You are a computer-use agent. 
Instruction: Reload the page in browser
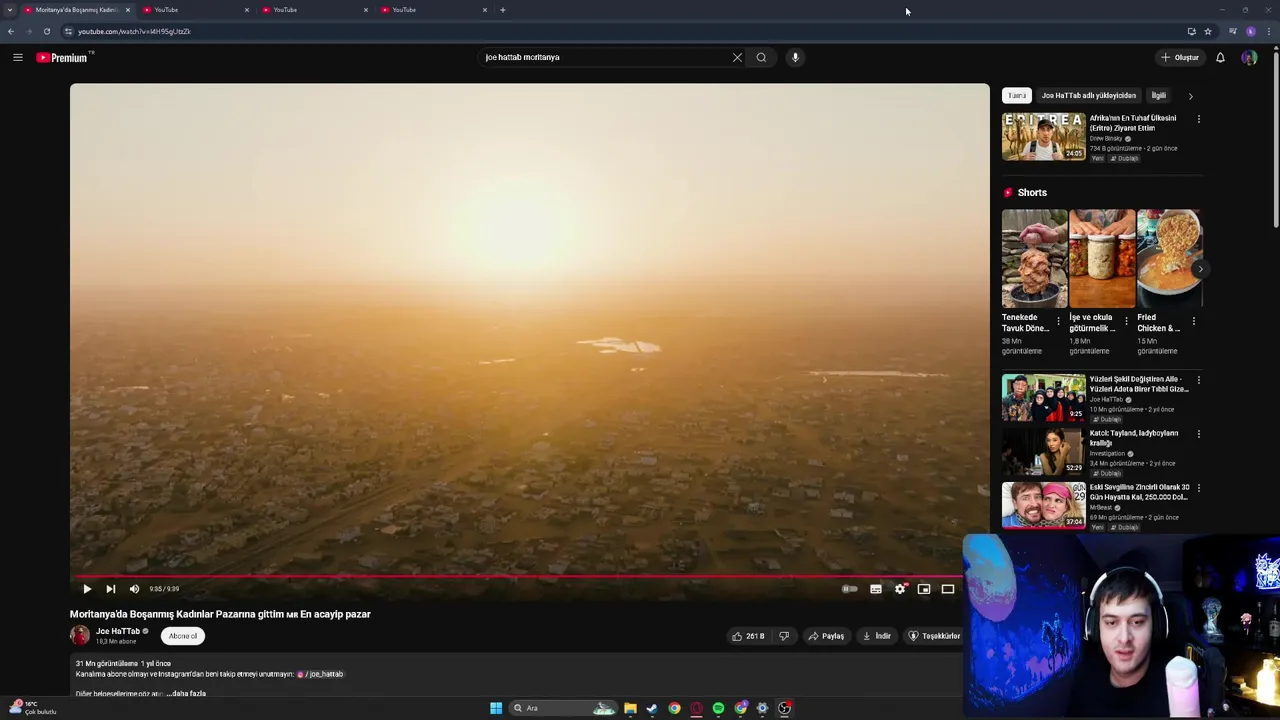(47, 31)
